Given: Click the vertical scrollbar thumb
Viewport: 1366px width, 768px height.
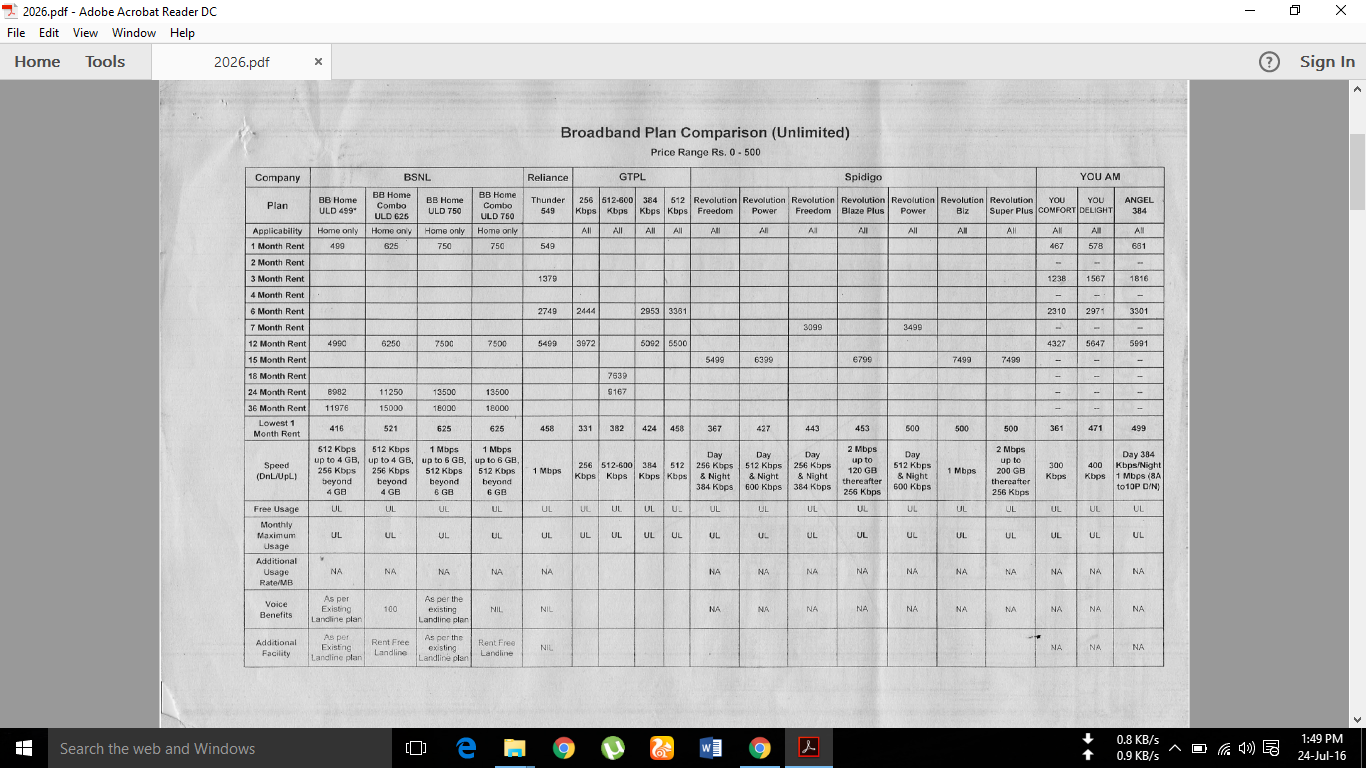Looking at the screenshot, I should [1357, 171].
